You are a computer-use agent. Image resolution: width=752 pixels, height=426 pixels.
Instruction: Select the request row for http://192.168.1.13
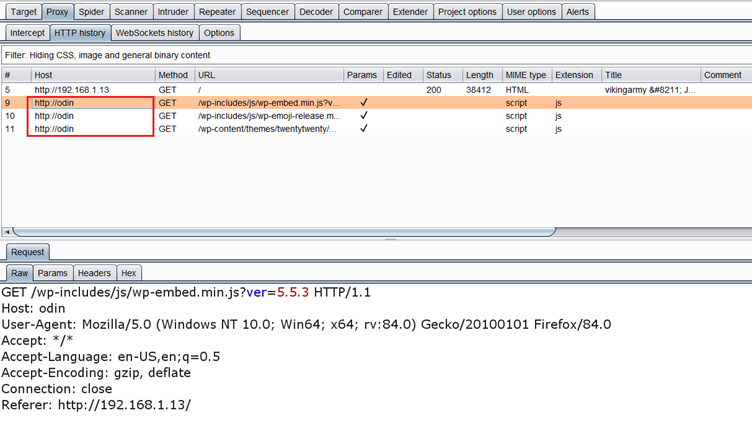tap(72, 90)
